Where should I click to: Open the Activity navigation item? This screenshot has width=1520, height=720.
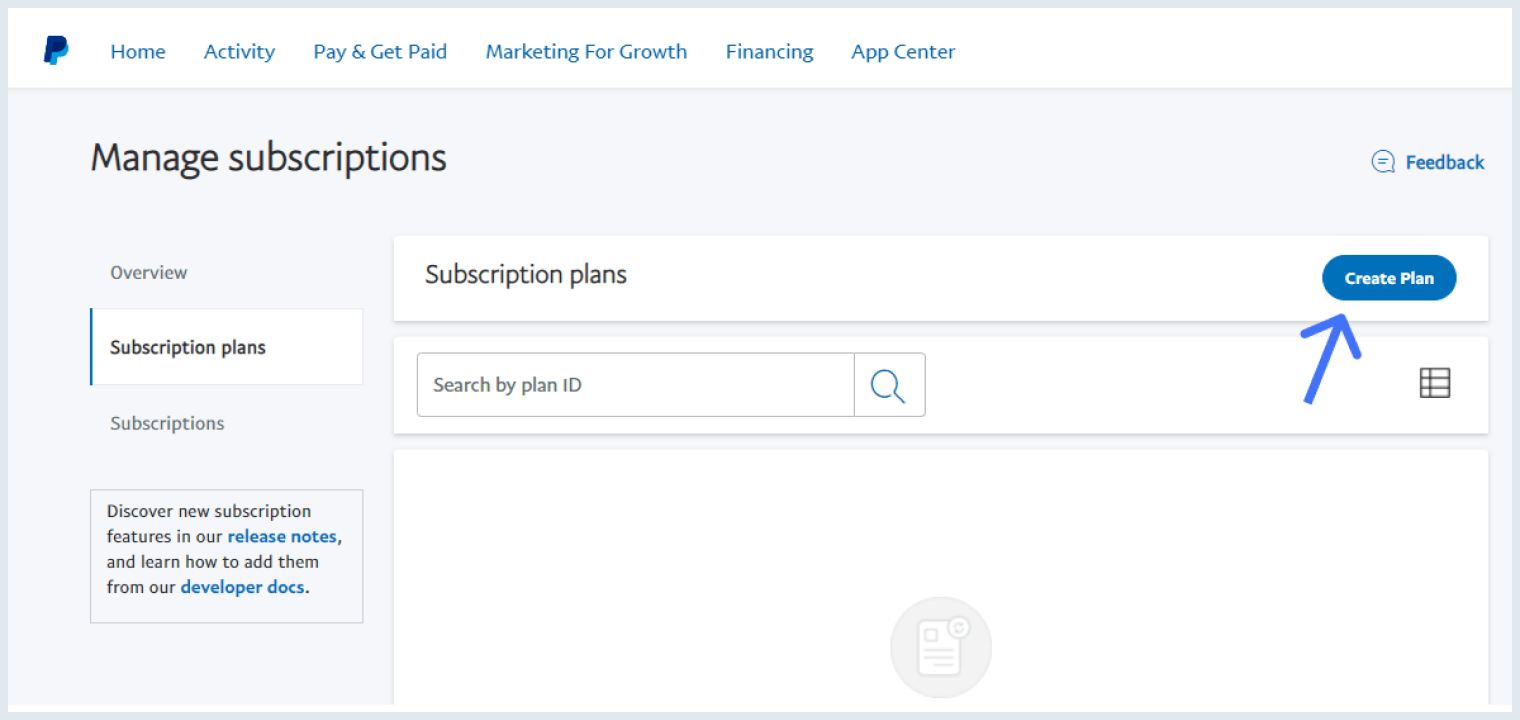click(239, 51)
